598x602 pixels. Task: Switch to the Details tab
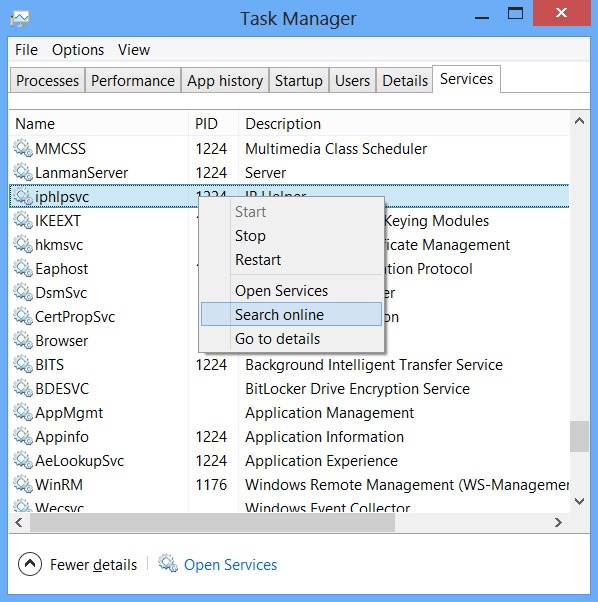(405, 81)
